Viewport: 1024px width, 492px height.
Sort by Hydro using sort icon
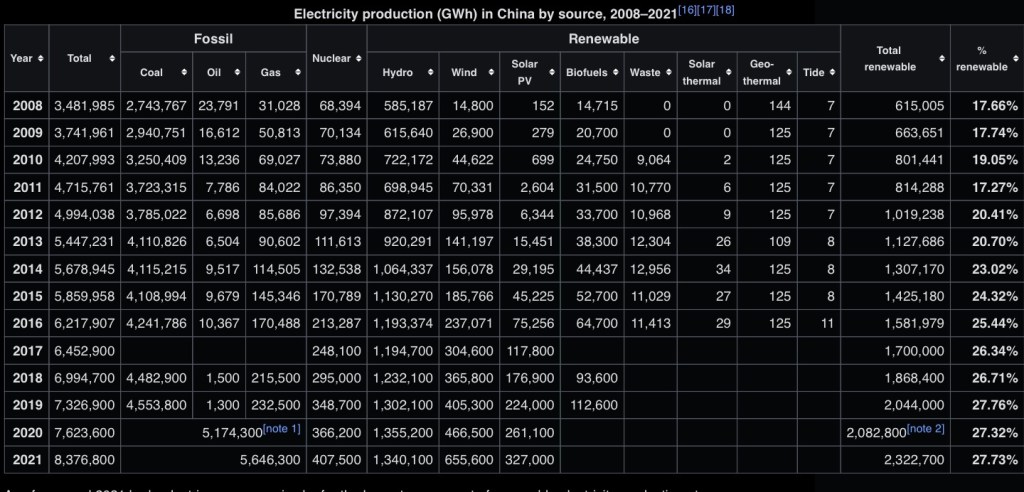pyautogui.click(x=430, y=73)
